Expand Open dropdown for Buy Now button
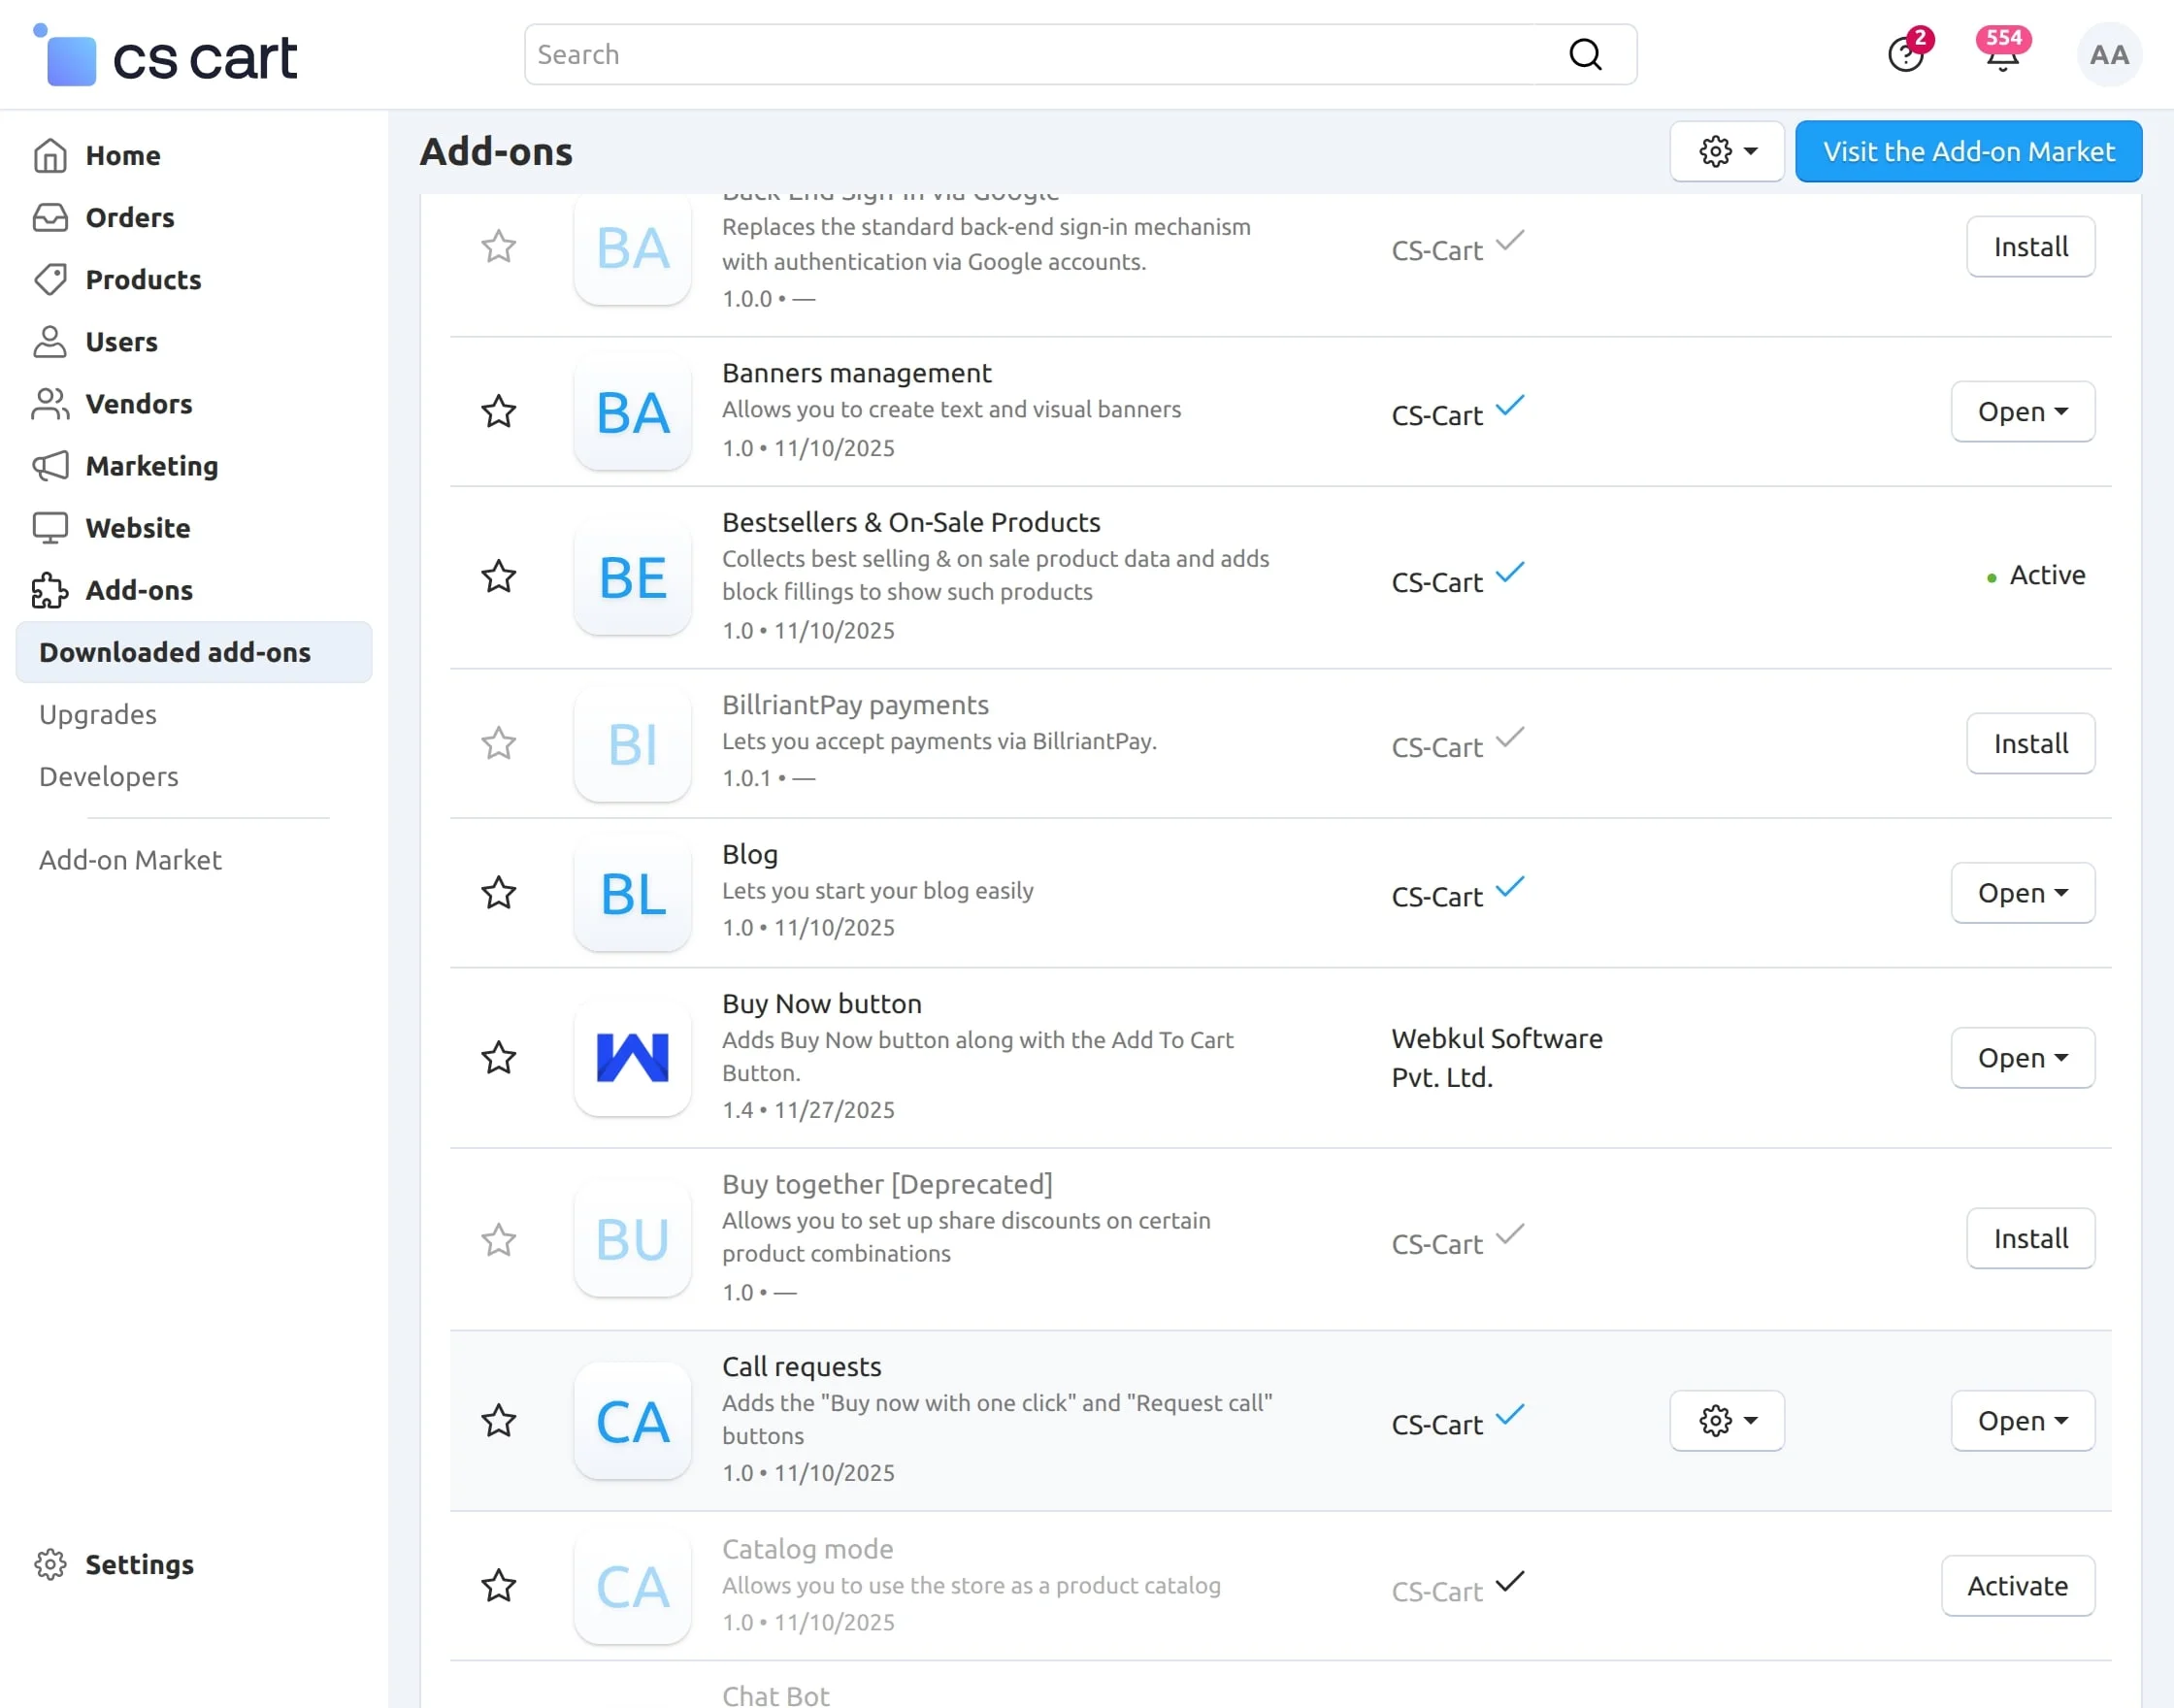2174x1708 pixels. point(2022,1058)
